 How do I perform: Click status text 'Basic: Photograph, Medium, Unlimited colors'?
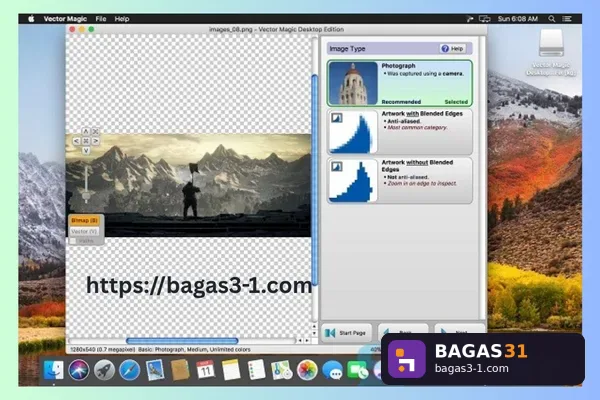point(194,349)
